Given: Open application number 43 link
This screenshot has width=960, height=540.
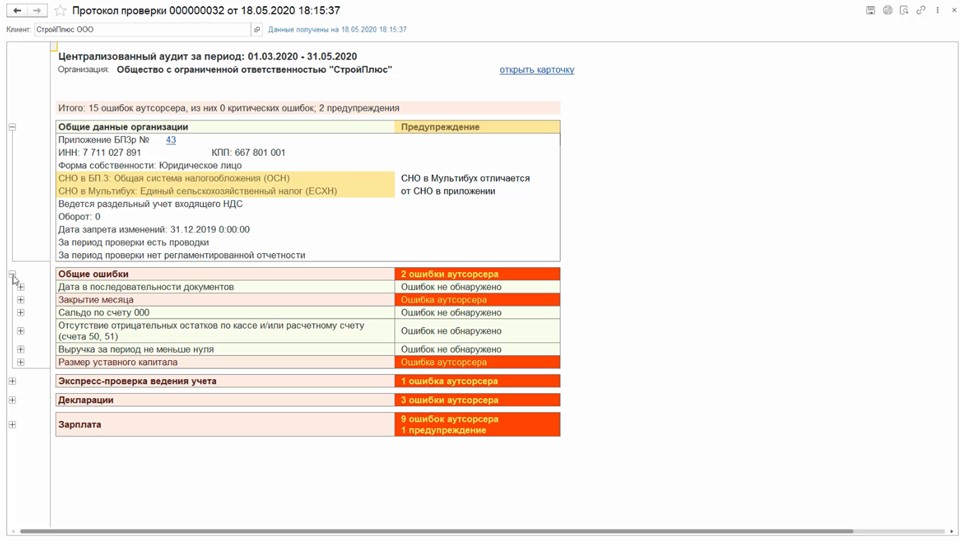Looking at the screenshot, I should coord(170,140).
